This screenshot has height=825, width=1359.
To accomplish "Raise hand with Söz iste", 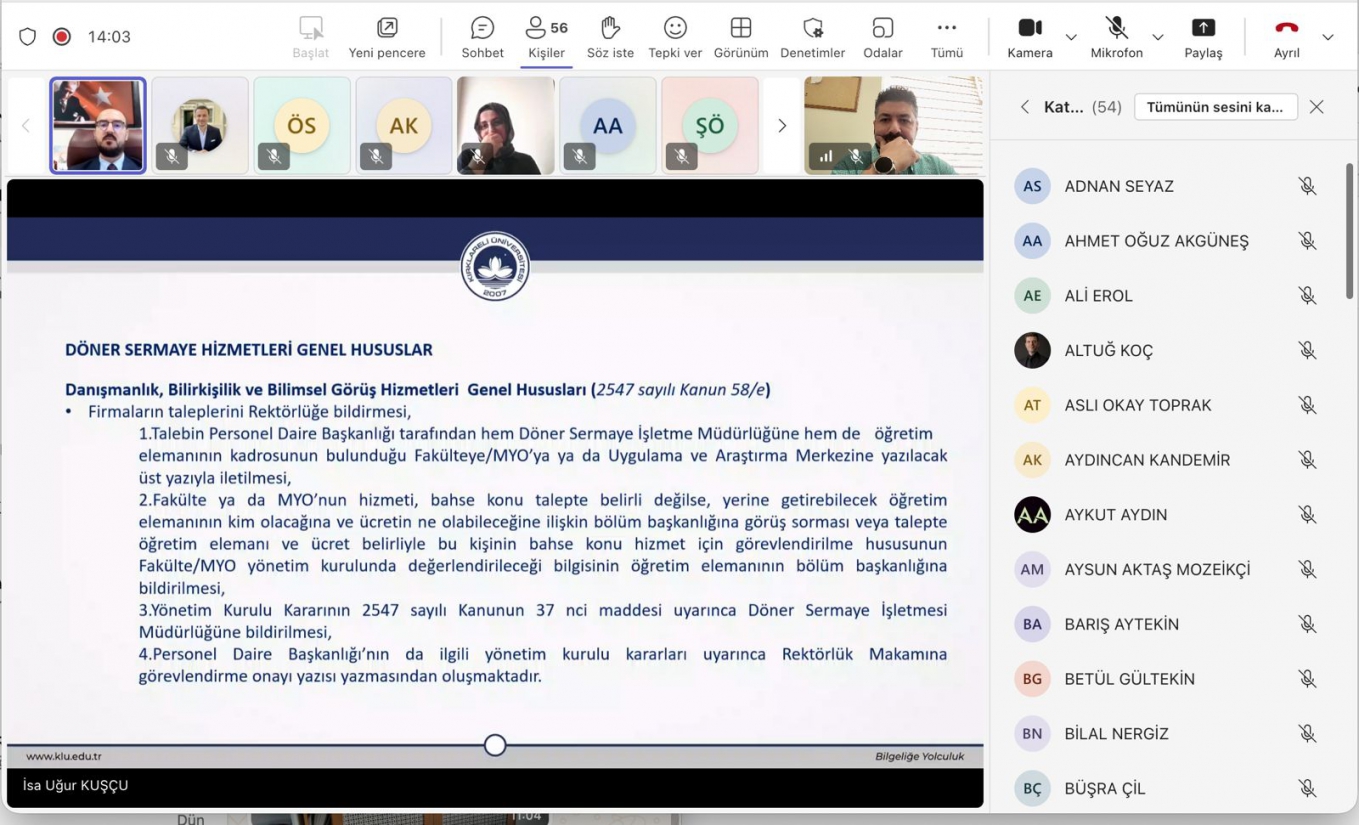I will [x=610, y=37].
